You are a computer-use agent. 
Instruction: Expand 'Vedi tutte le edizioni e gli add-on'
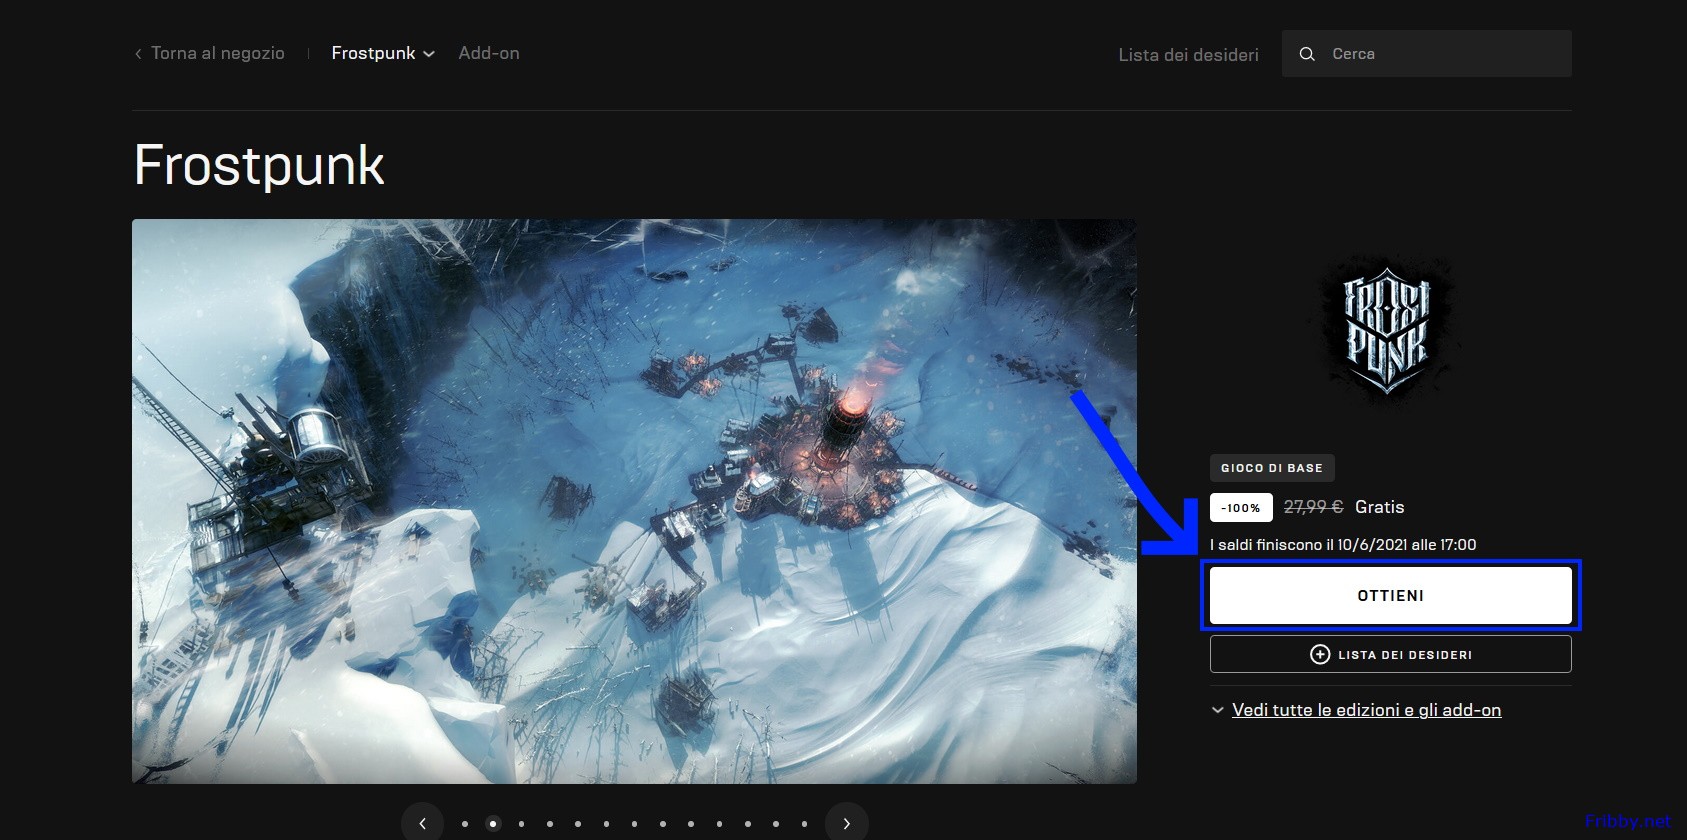(1356, 710)
